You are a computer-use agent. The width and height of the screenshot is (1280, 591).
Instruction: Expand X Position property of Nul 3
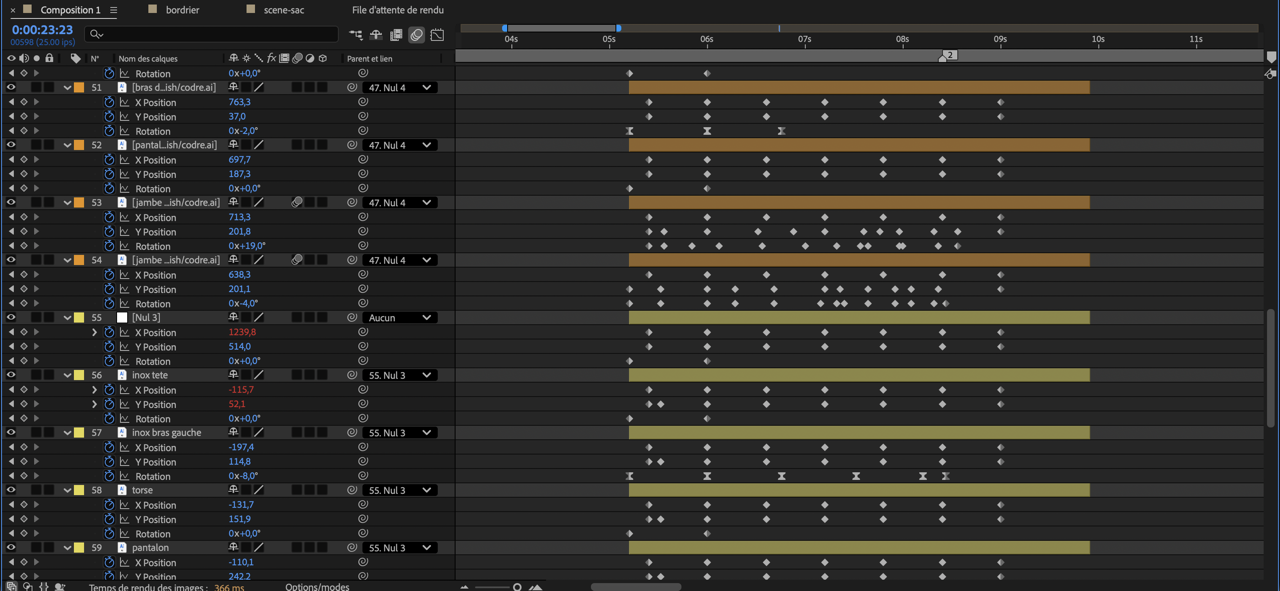click(95, 333)
